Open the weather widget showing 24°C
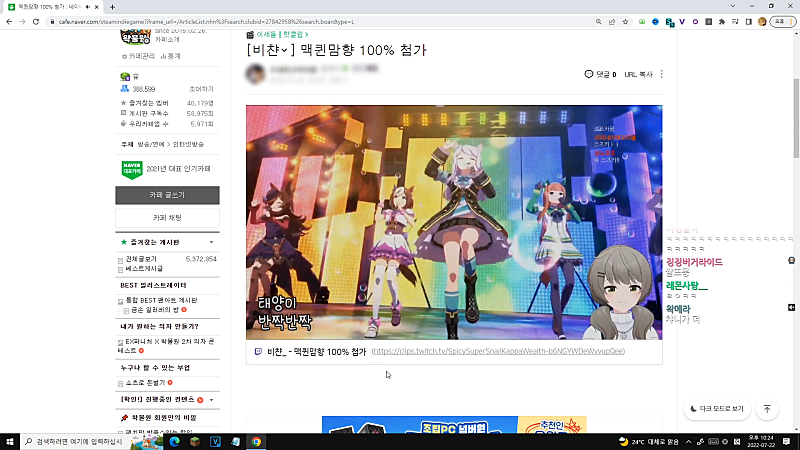Image resolution: width=800 pixels, height=450 pixels. pyautogui.click(x=648, y=441)
